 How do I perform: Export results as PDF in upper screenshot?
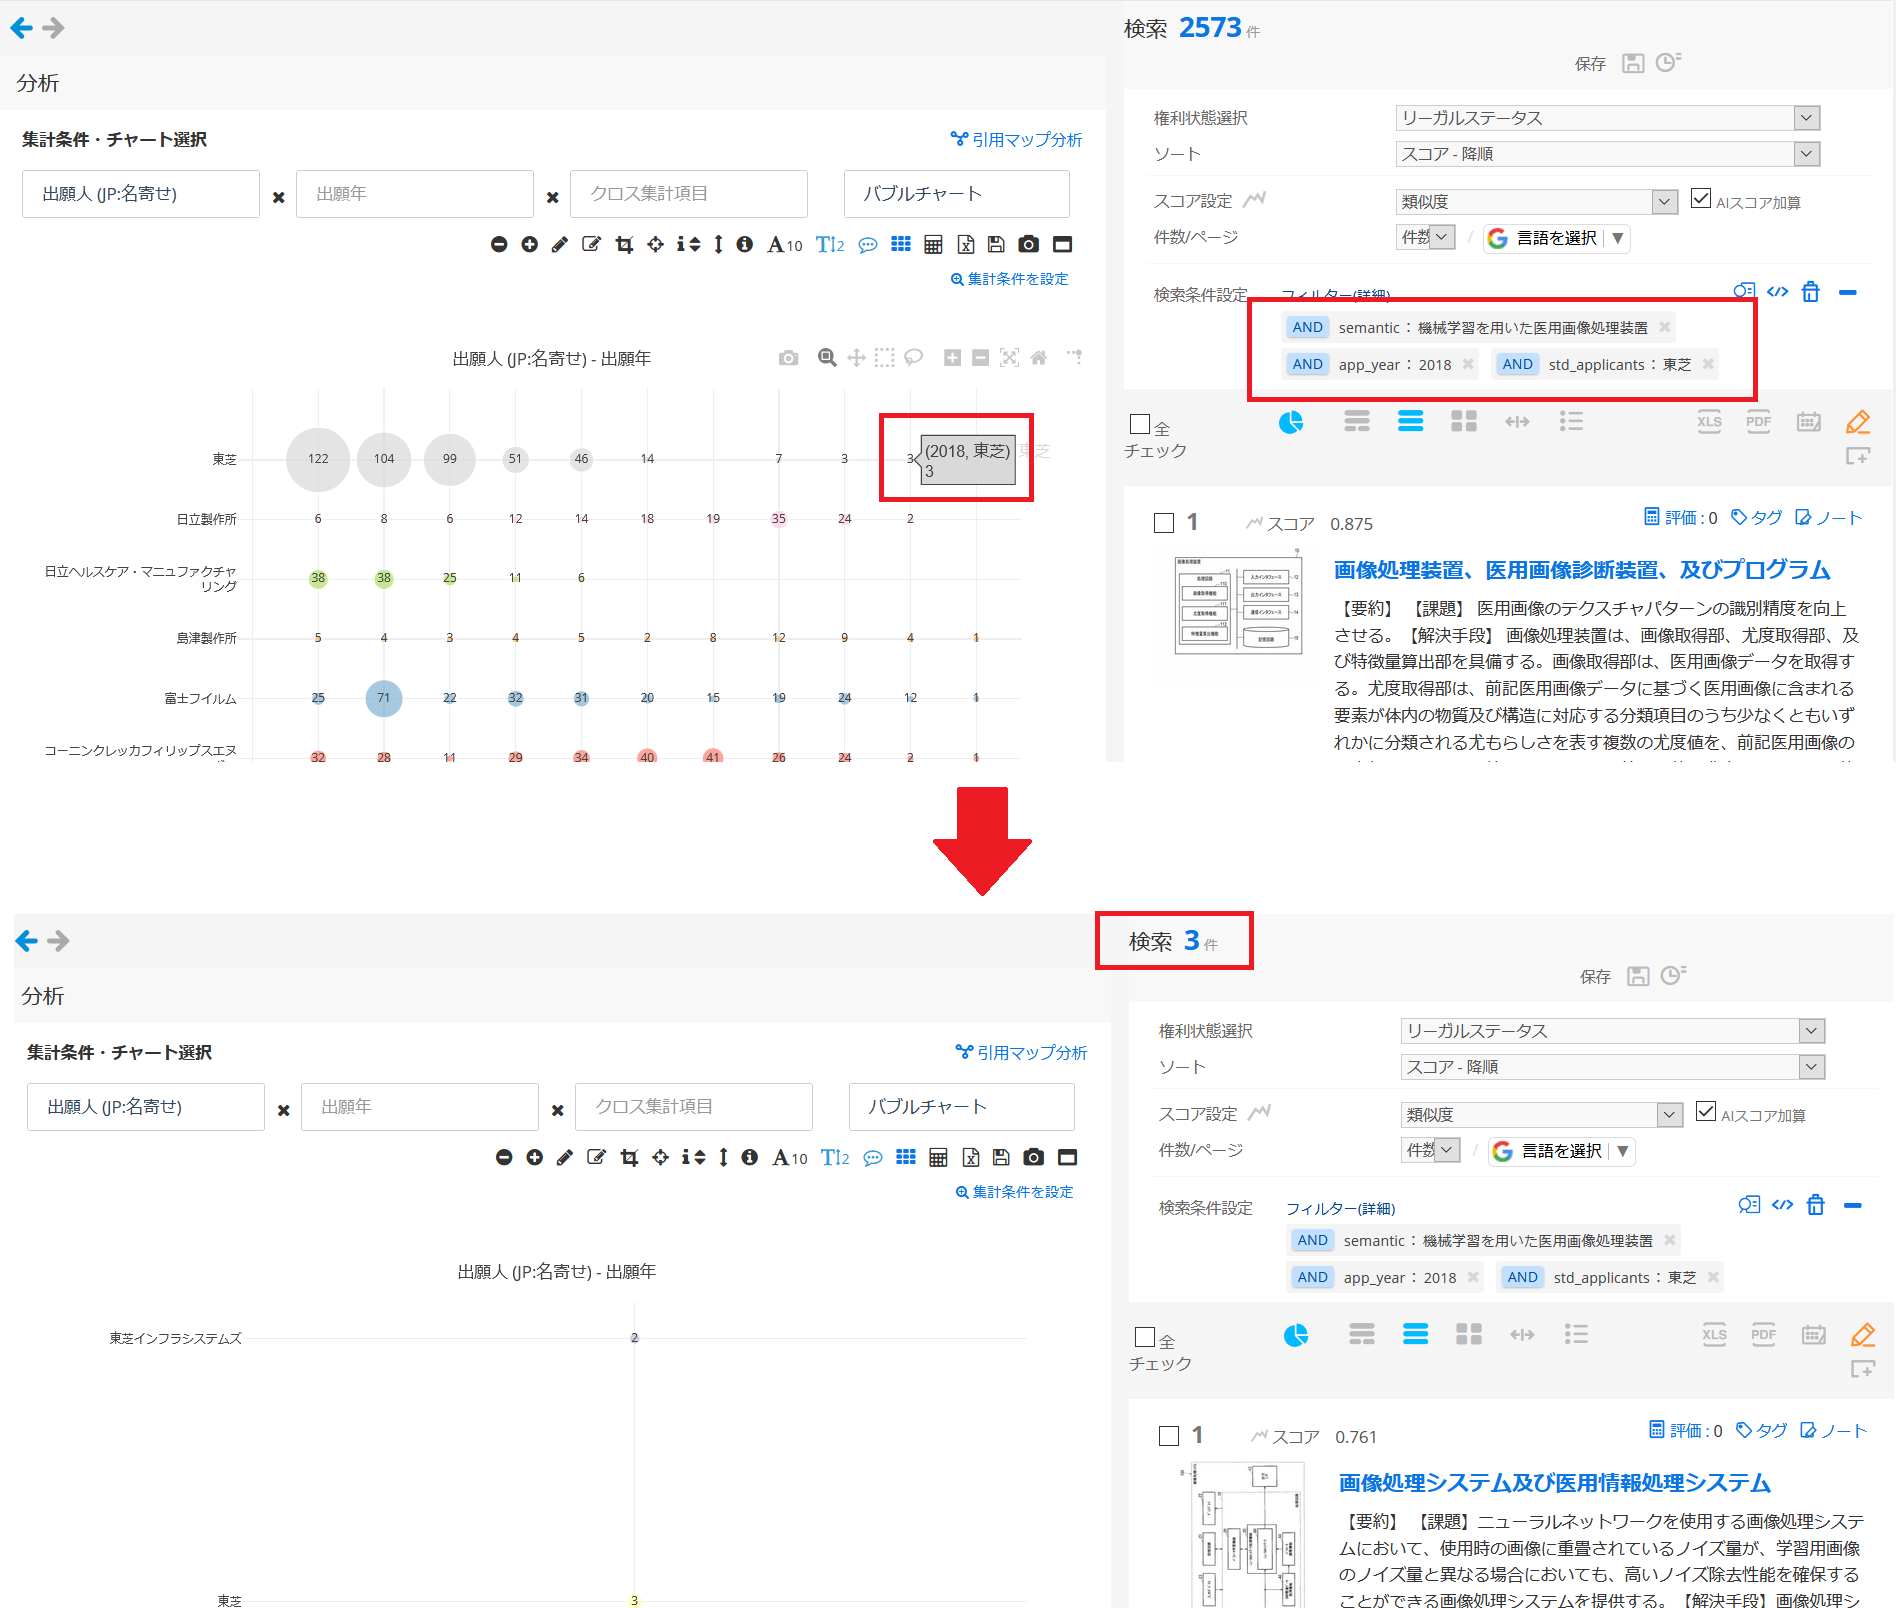click(x=1759, y=422)
